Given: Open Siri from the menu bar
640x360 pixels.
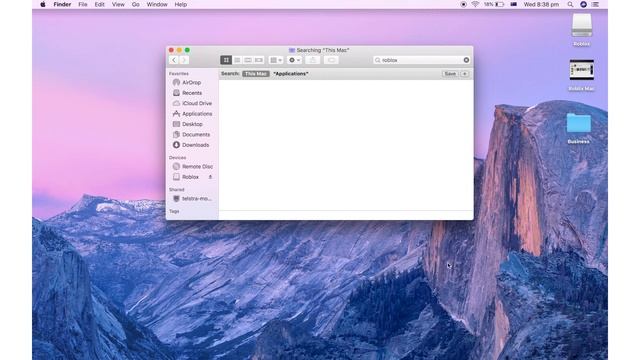Looking at the screenshot, I should [584, 4].
